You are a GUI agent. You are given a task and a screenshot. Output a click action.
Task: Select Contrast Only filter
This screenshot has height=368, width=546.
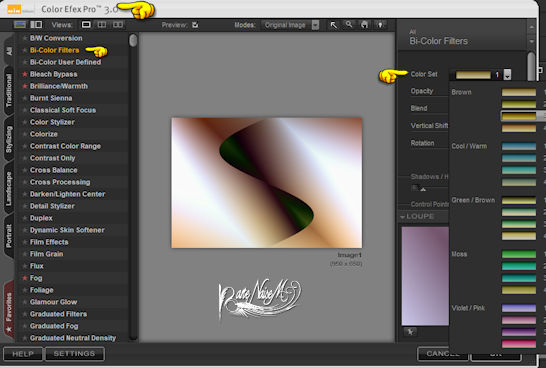click(53, 158)
